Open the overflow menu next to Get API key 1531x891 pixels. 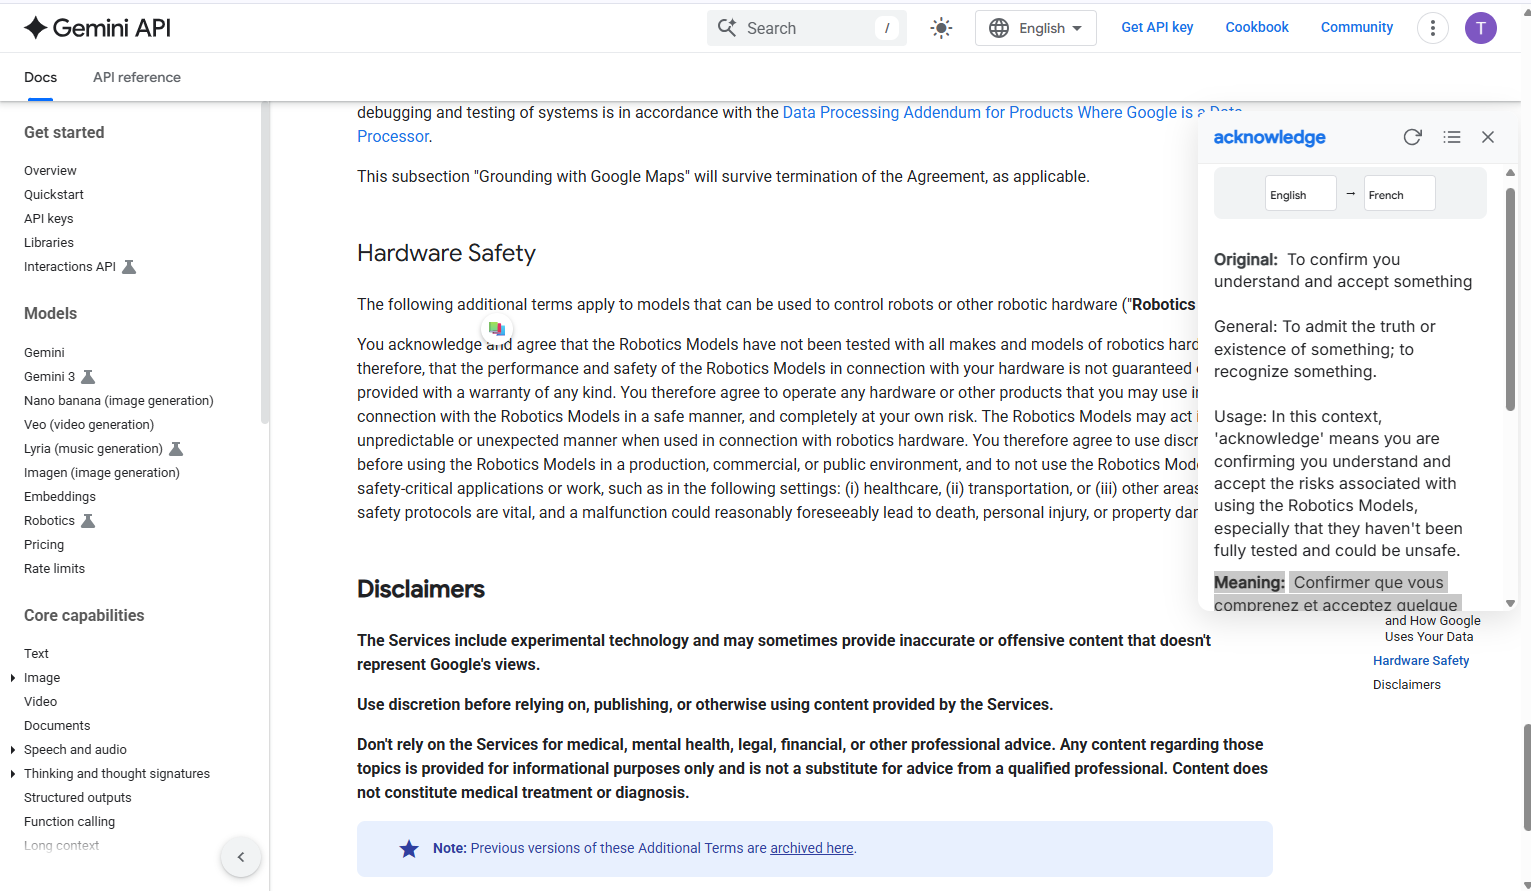[1432, 27]
